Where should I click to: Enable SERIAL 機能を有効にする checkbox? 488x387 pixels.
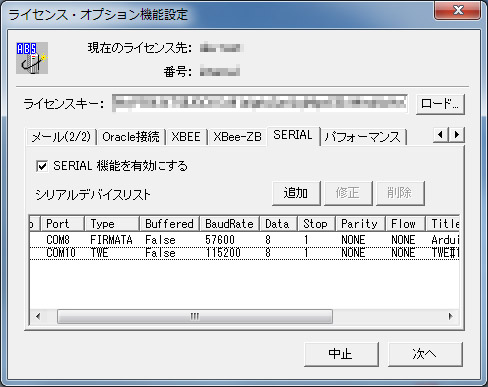pos(42,166)
